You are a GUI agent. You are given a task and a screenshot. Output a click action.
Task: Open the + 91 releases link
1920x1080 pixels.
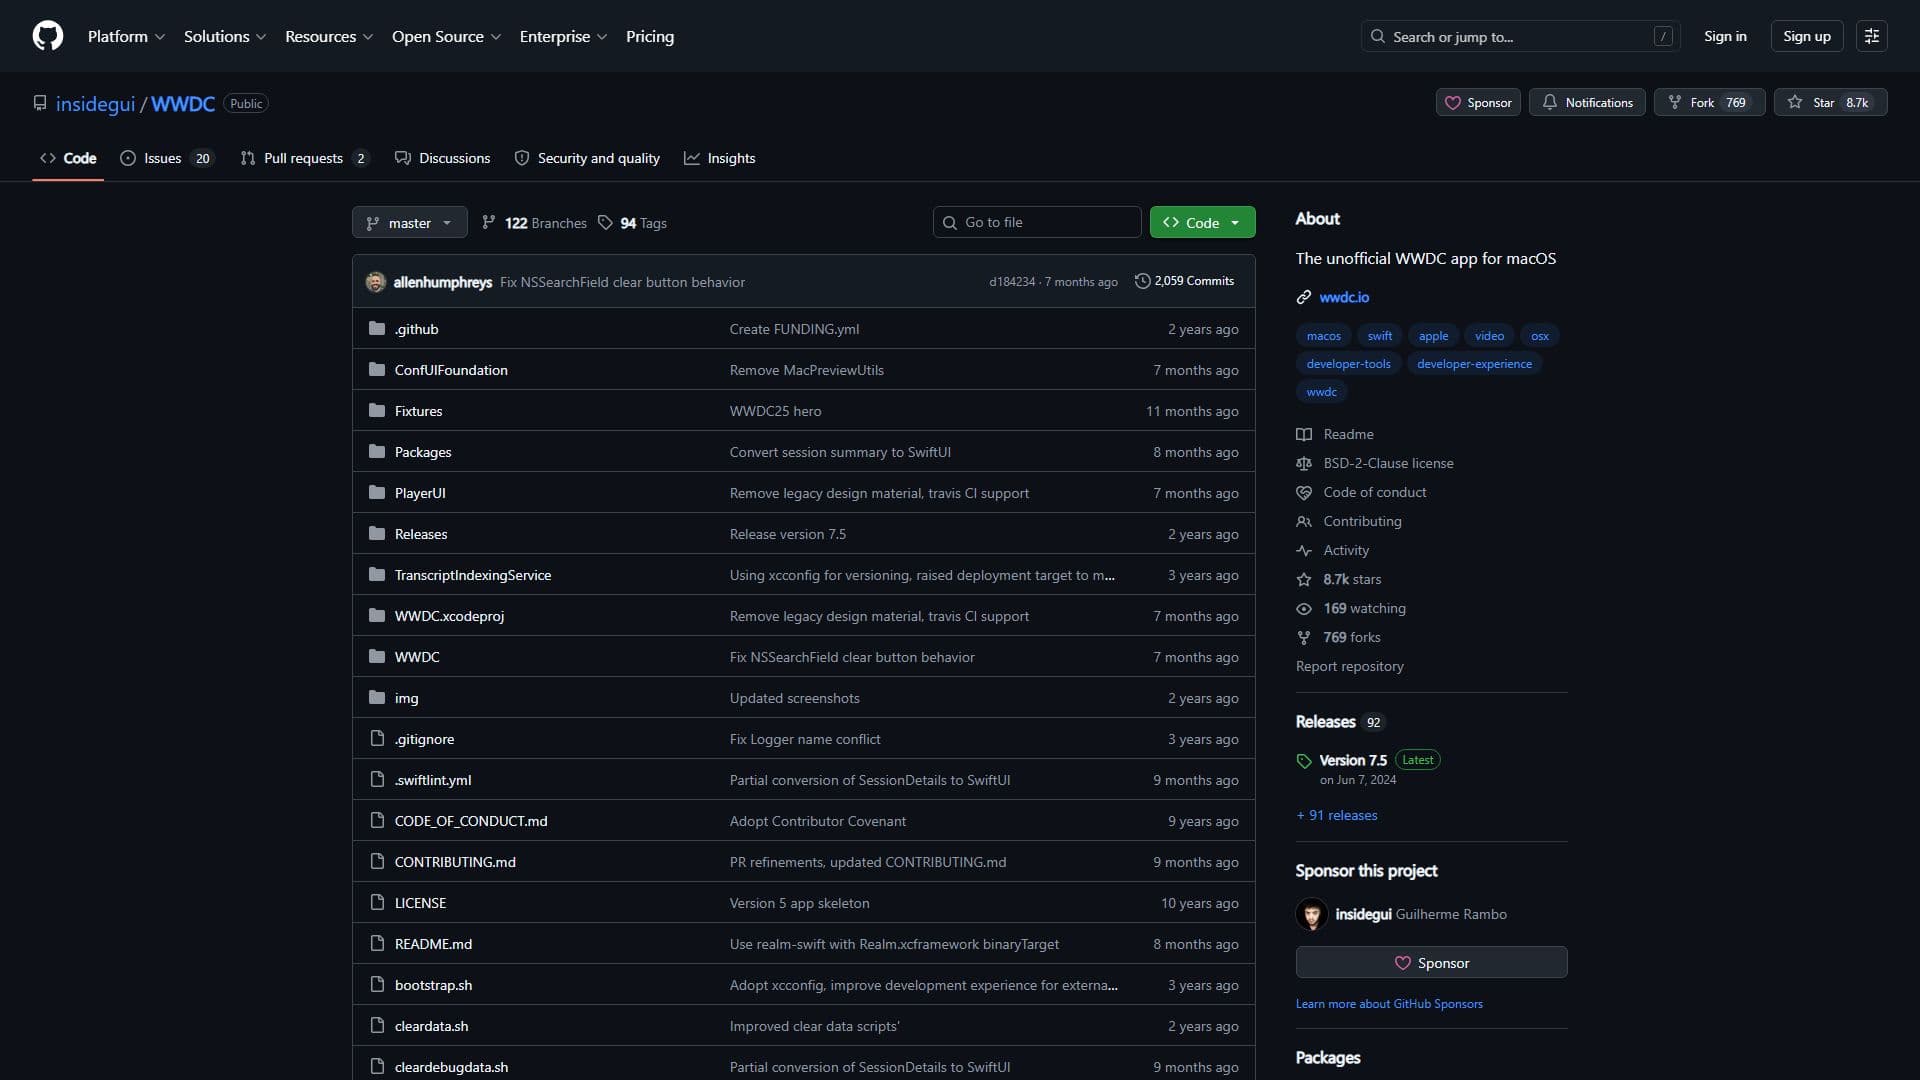tap(1337, 815)
